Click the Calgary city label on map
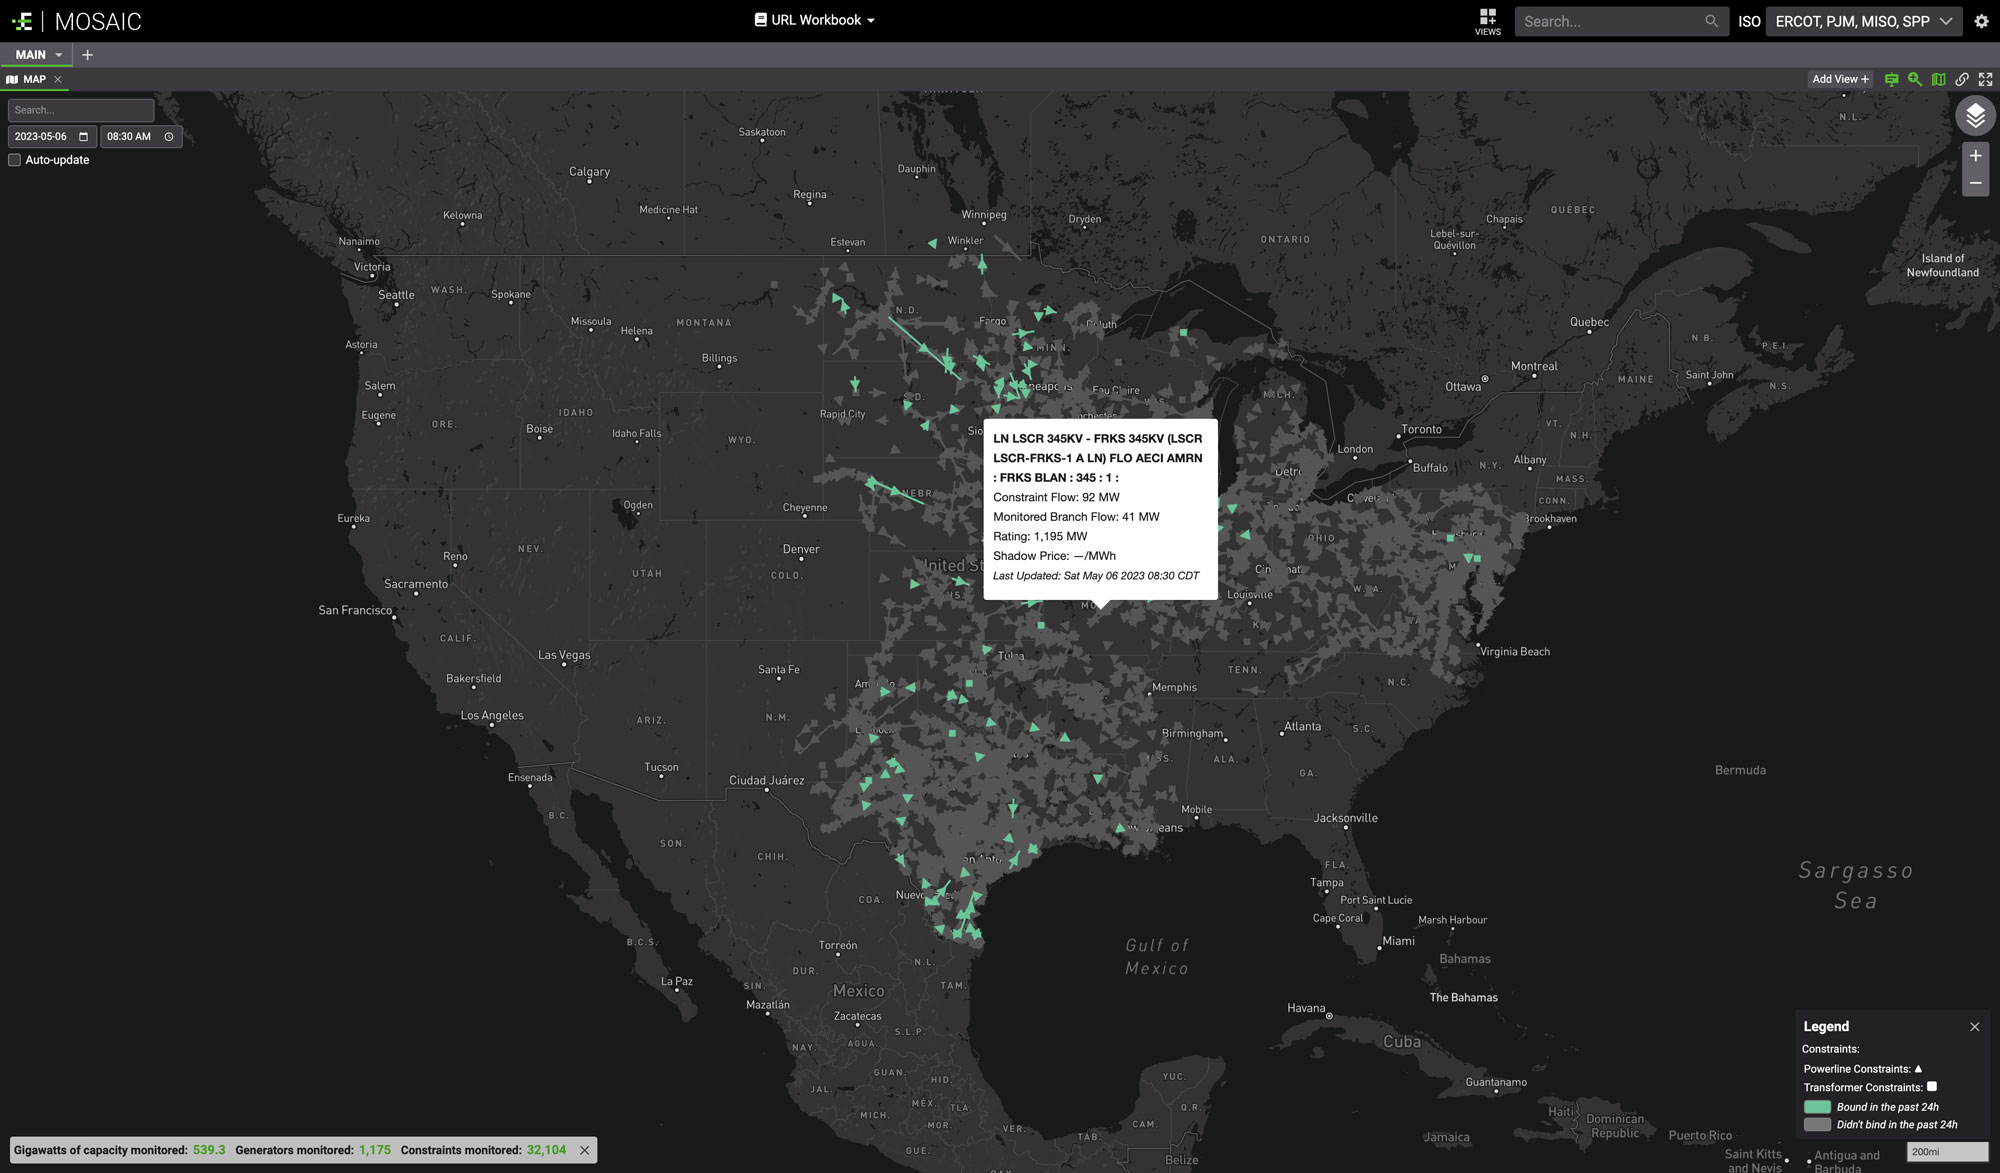The width and height of the screenshot is (2000, 1173). coord(589,172)
